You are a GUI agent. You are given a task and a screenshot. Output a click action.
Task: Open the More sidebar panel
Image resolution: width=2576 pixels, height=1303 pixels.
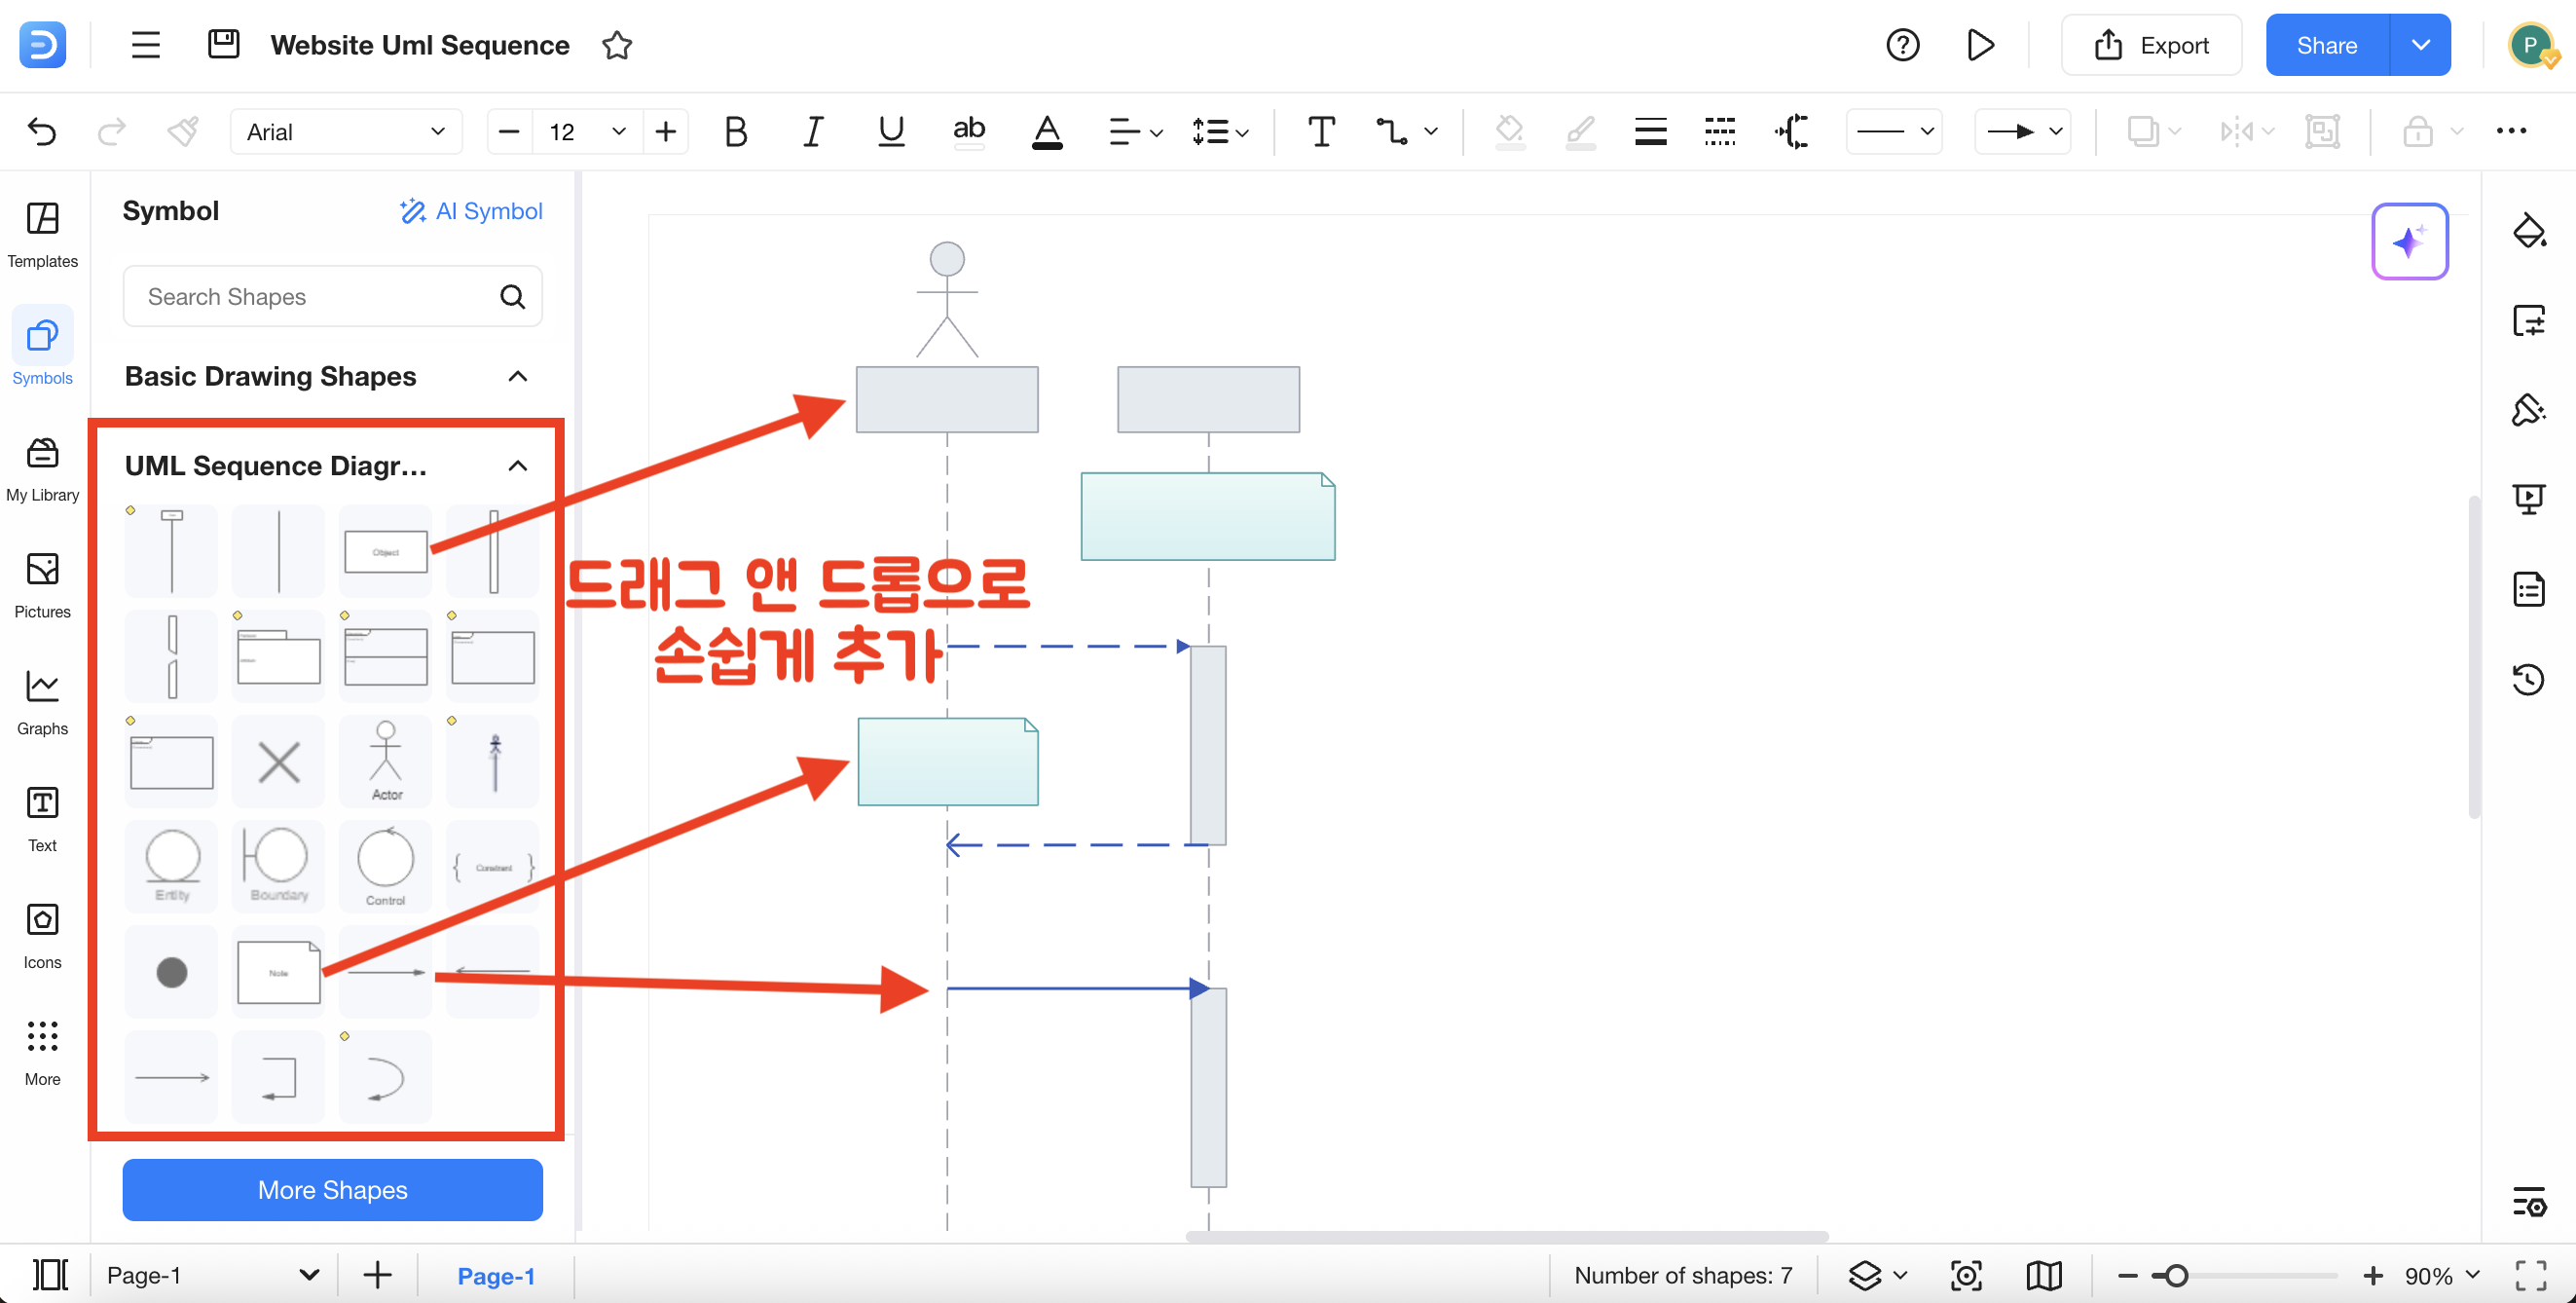42,1053
